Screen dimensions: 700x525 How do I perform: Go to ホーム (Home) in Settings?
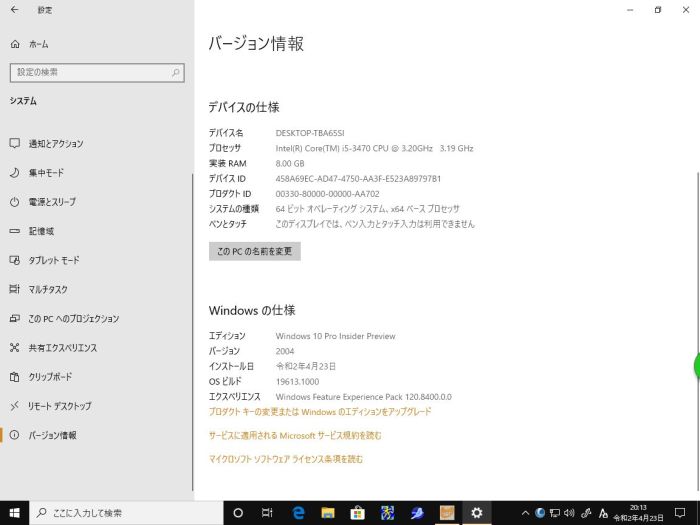pos(38,44)
